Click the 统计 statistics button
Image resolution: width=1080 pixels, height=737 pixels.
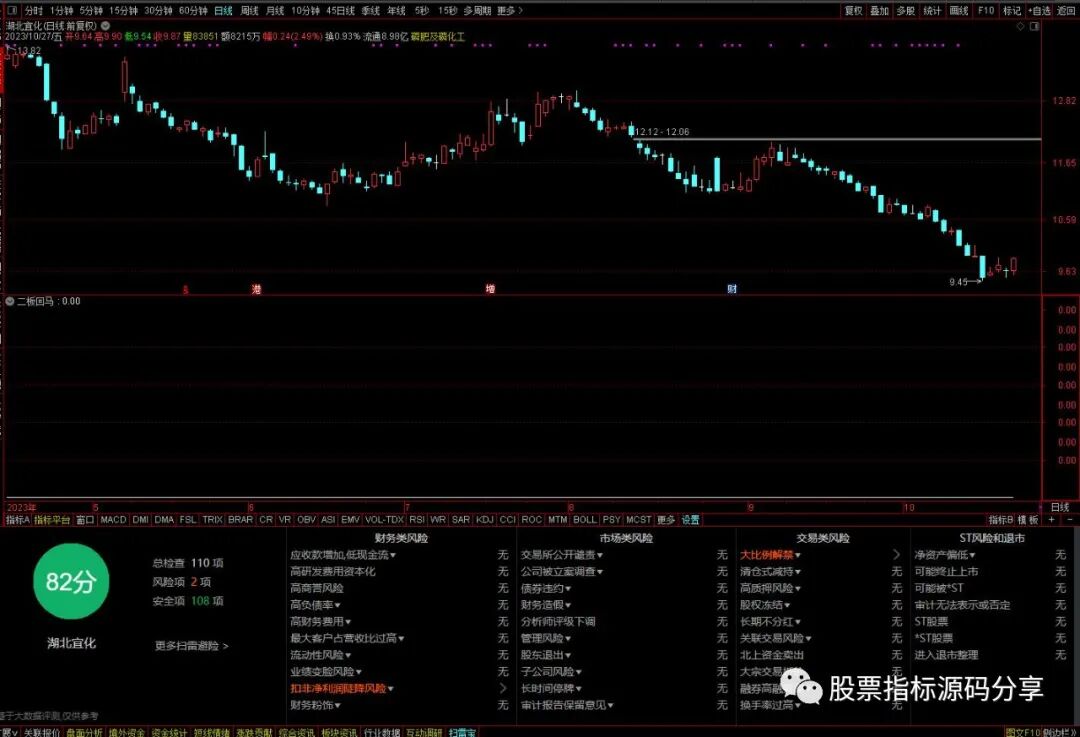[932, 10]
